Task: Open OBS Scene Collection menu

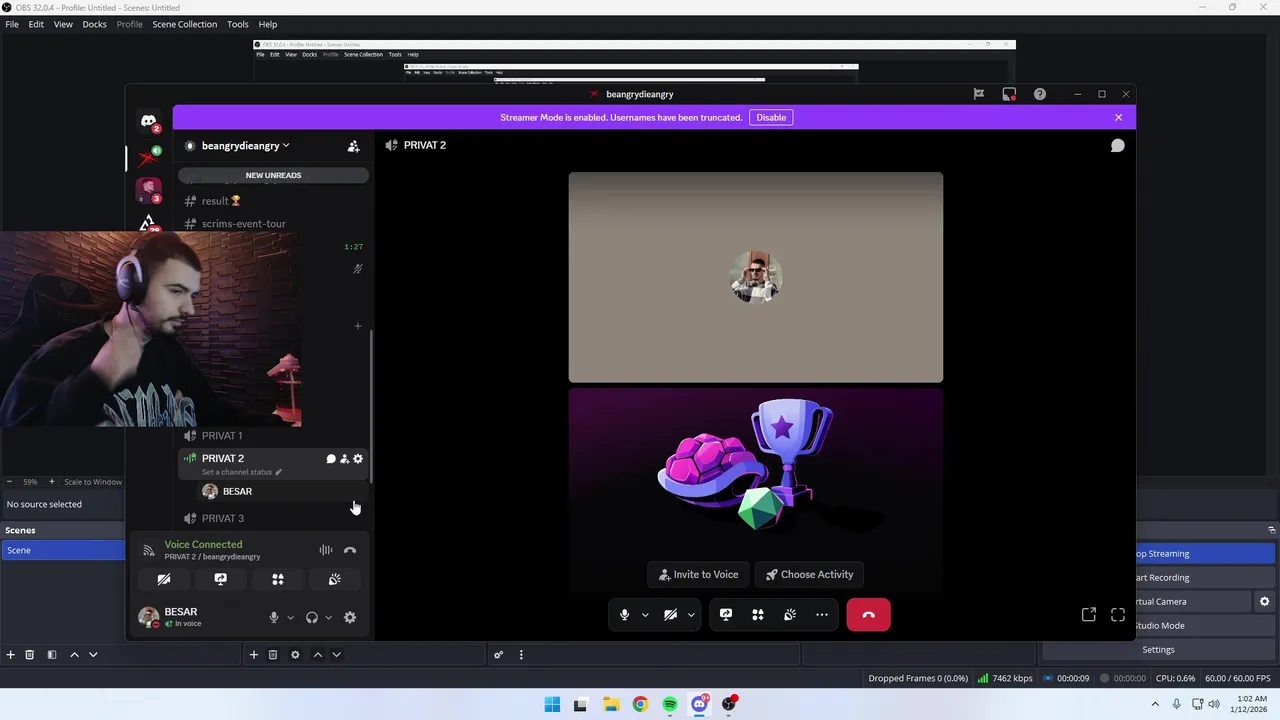Action: coord(184,24)
